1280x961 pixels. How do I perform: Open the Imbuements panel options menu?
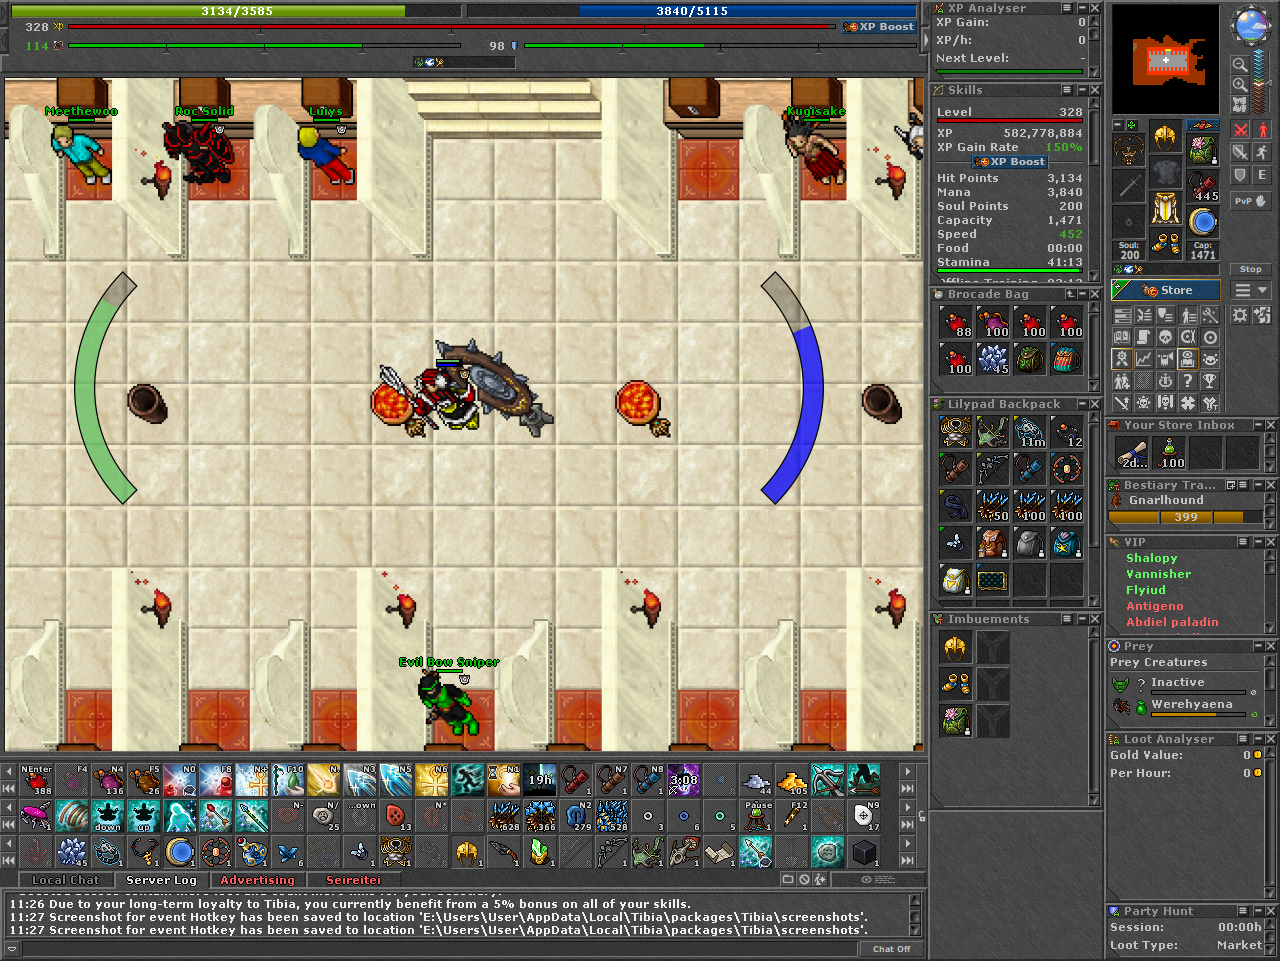pyautogui.click(x=1066, y=619)
